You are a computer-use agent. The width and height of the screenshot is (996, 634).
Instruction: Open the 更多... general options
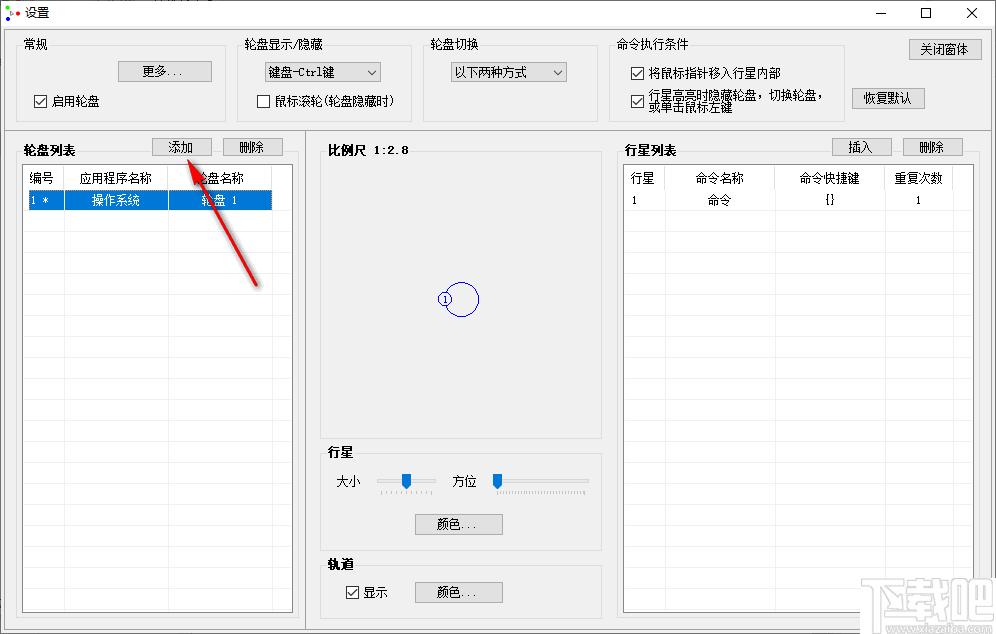pos(165,71)
